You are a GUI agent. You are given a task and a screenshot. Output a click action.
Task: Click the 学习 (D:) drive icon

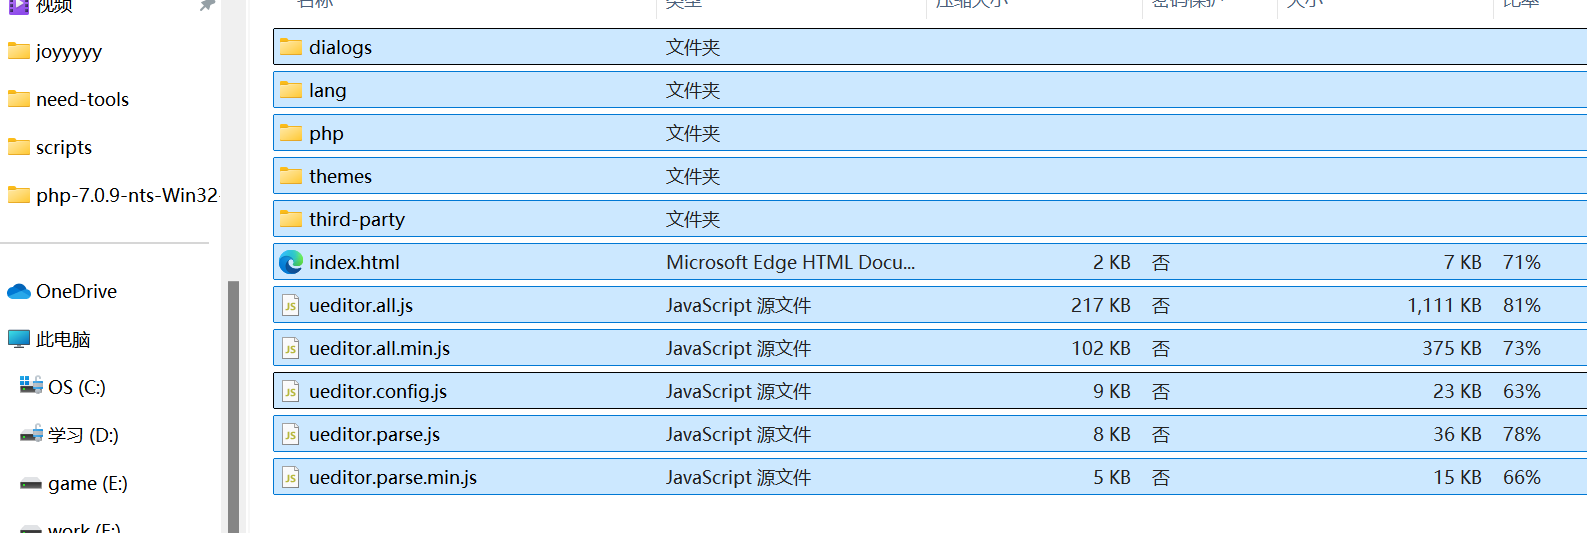point(31,435)
